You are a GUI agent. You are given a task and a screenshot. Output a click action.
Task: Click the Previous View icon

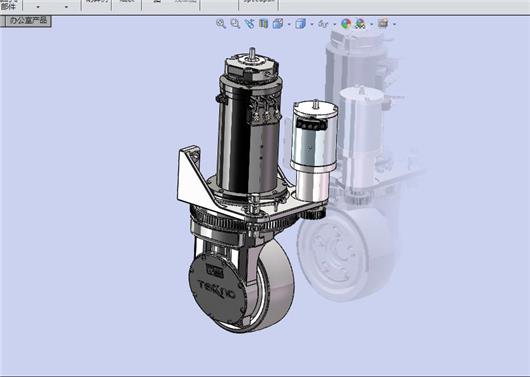coord(249,24)
